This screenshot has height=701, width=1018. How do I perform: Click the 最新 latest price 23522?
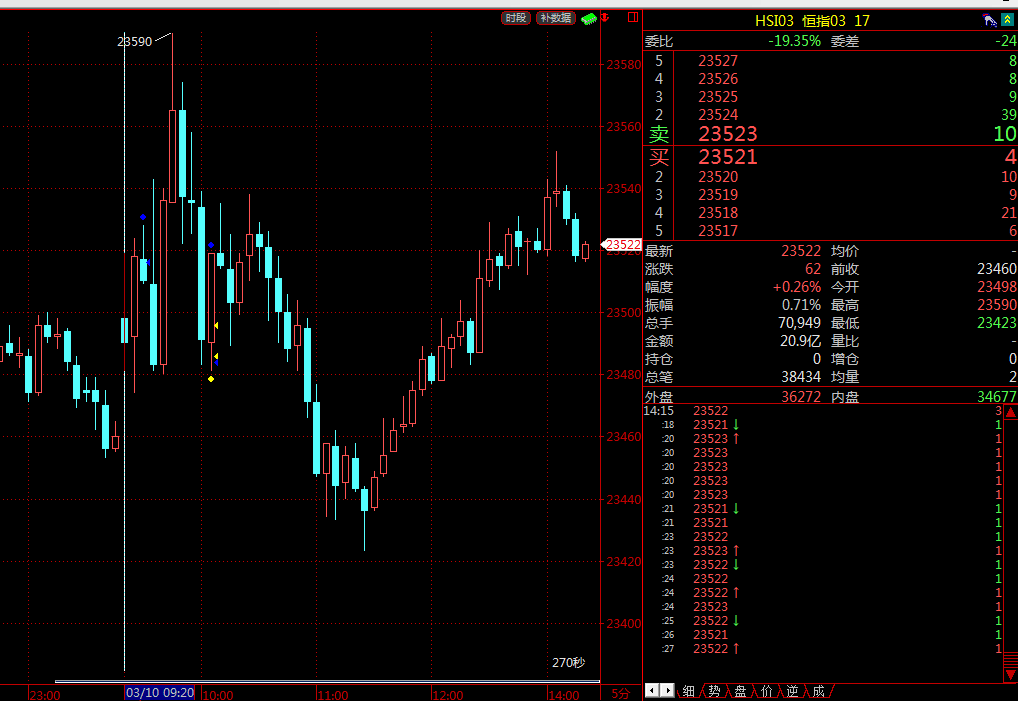coord(801,251)
